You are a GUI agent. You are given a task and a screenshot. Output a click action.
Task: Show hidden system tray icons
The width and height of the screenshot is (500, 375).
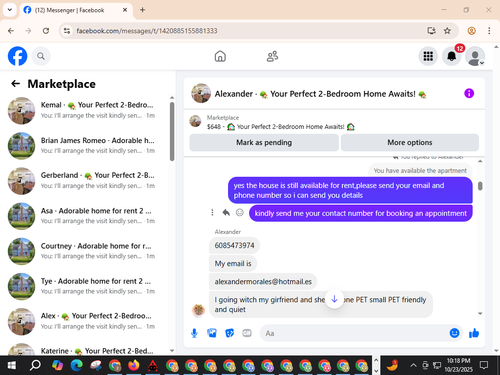pyautogui.click(x=413, y=365)
